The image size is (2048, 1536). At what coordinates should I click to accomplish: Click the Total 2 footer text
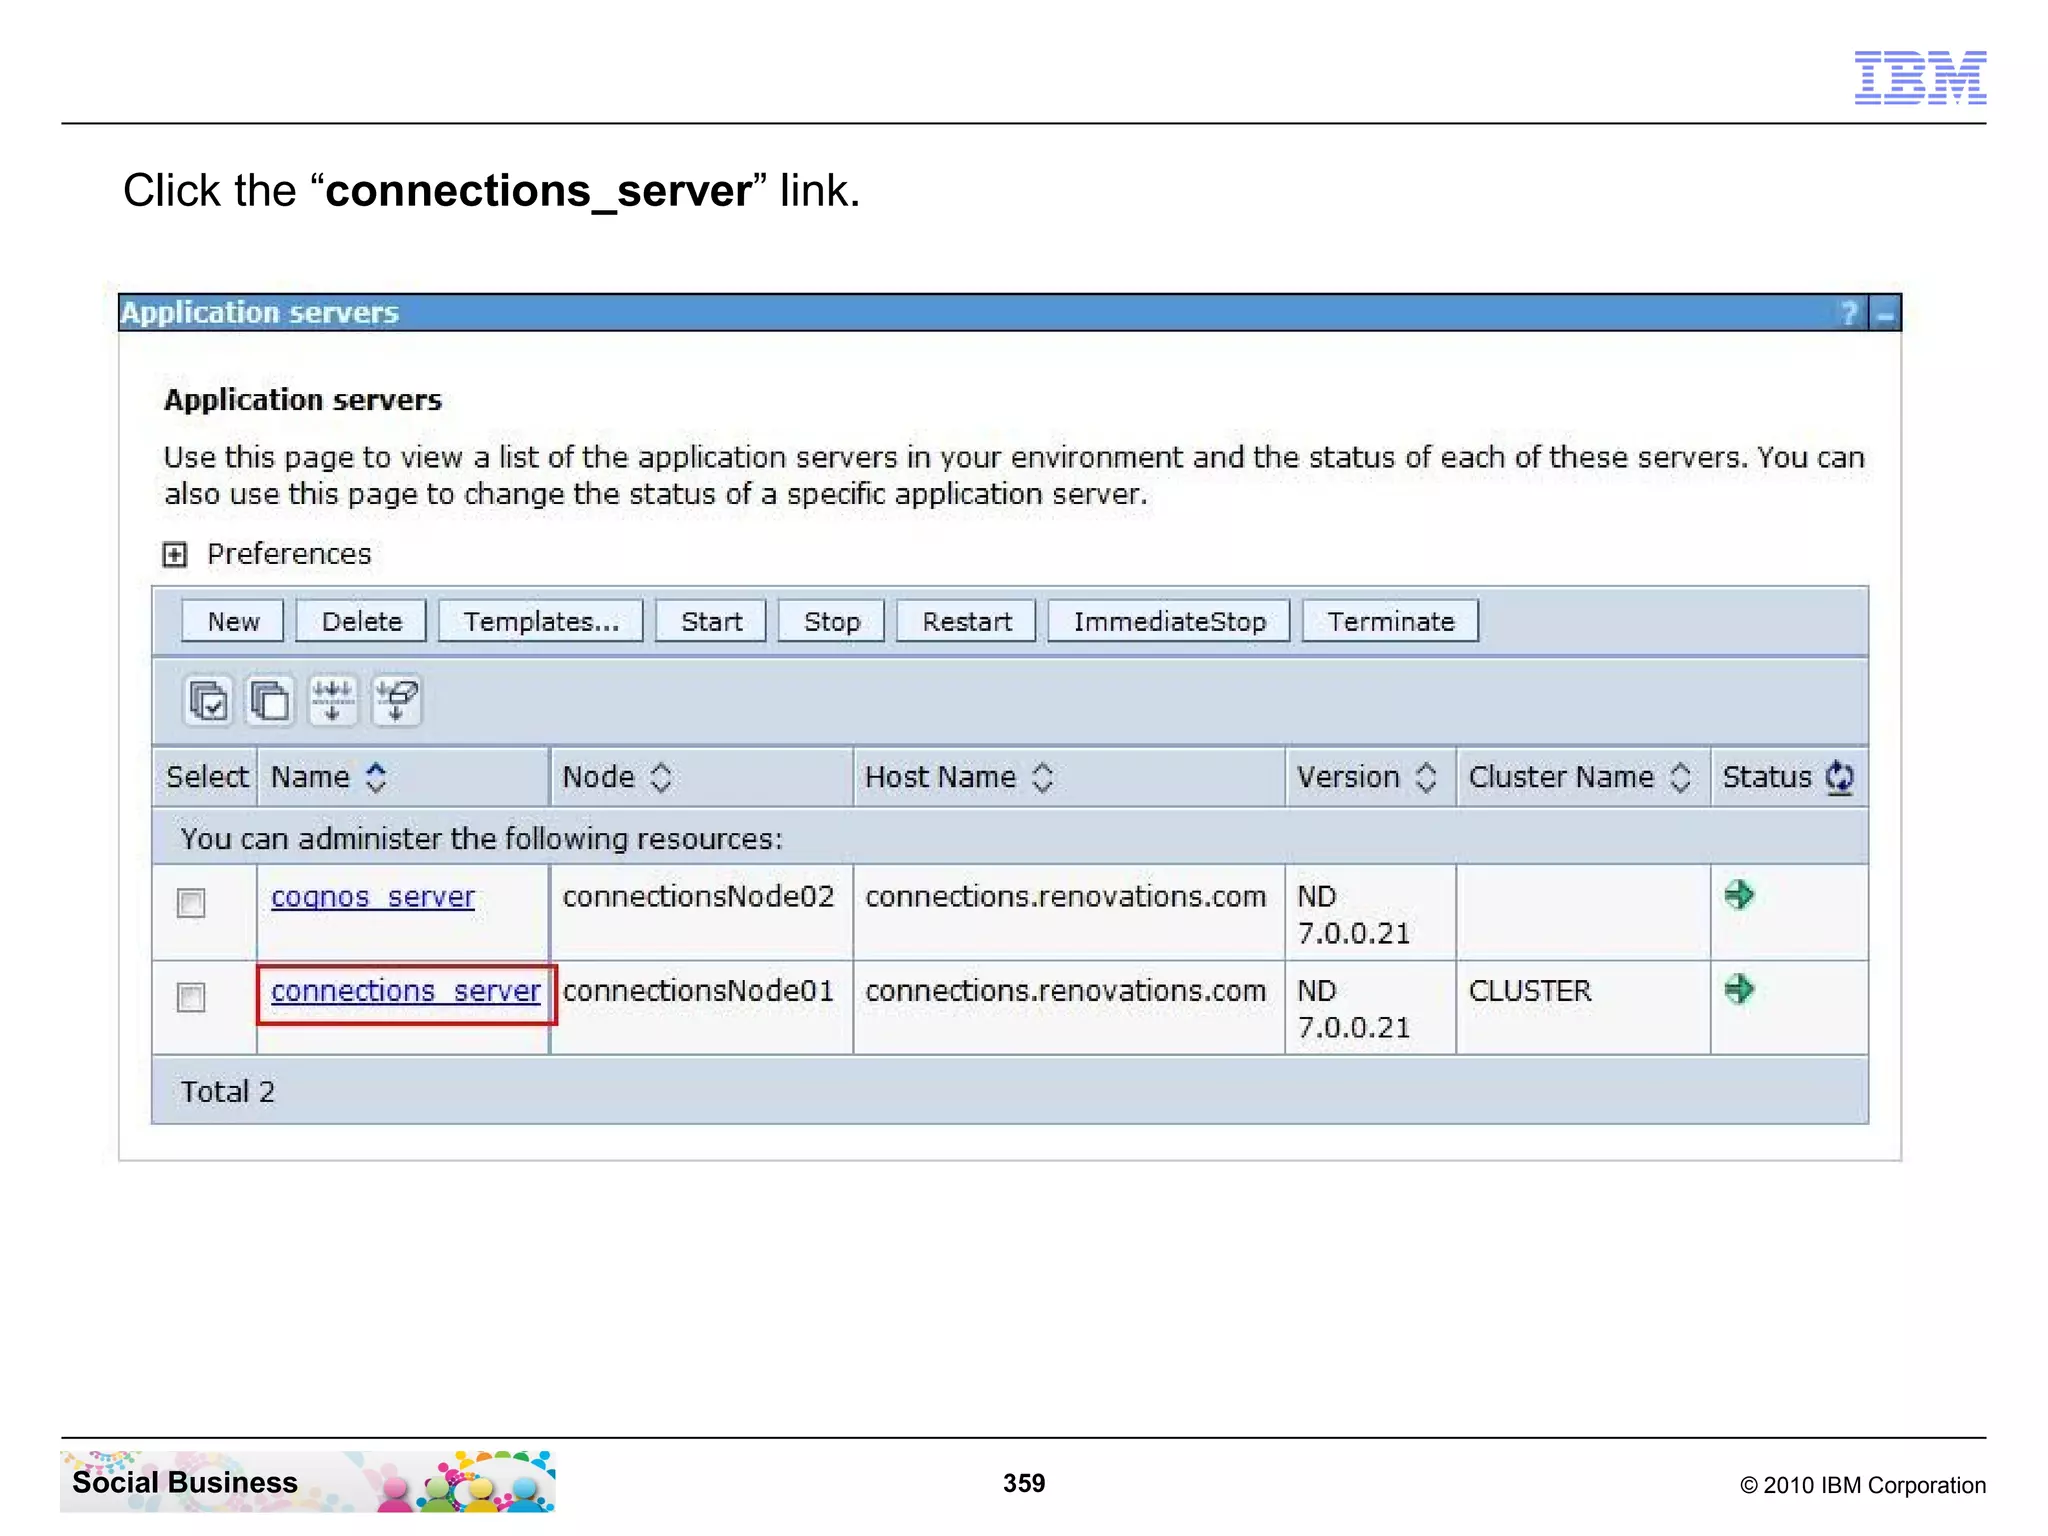(227, 1091)
